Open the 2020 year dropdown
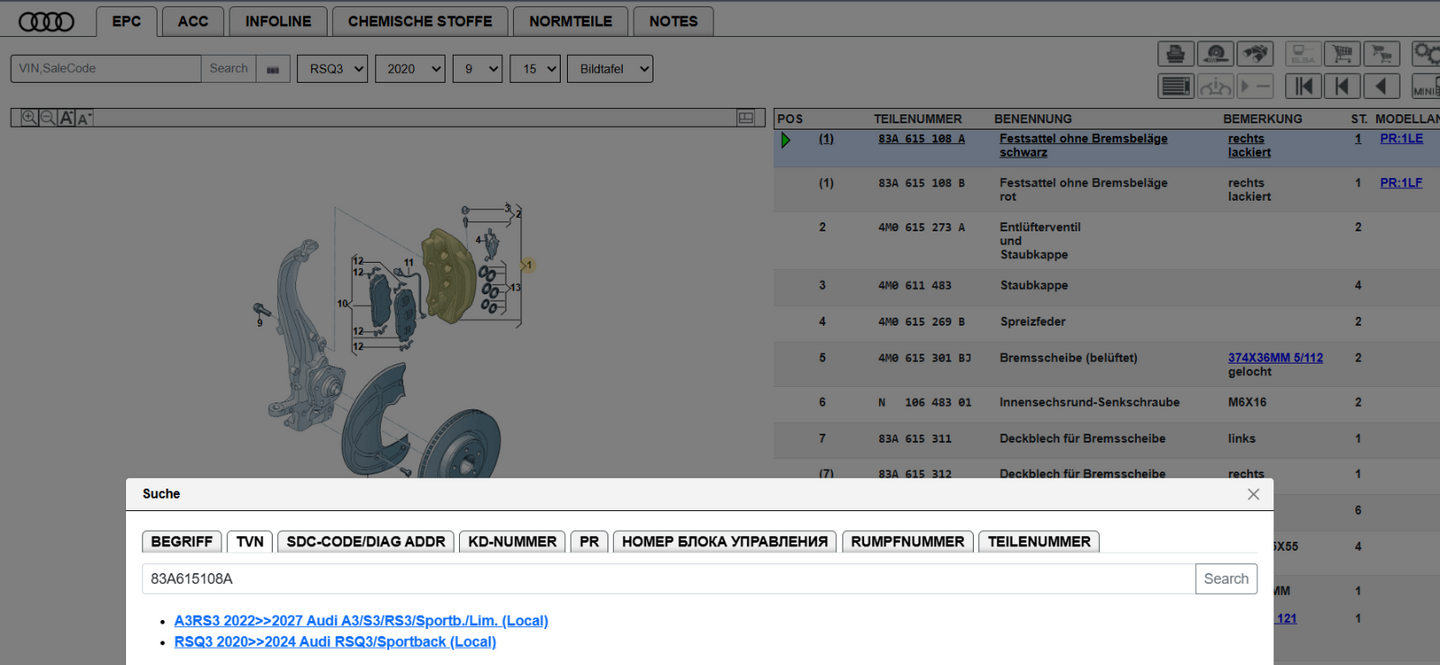1440x665 pixels. tap(410, 69)
